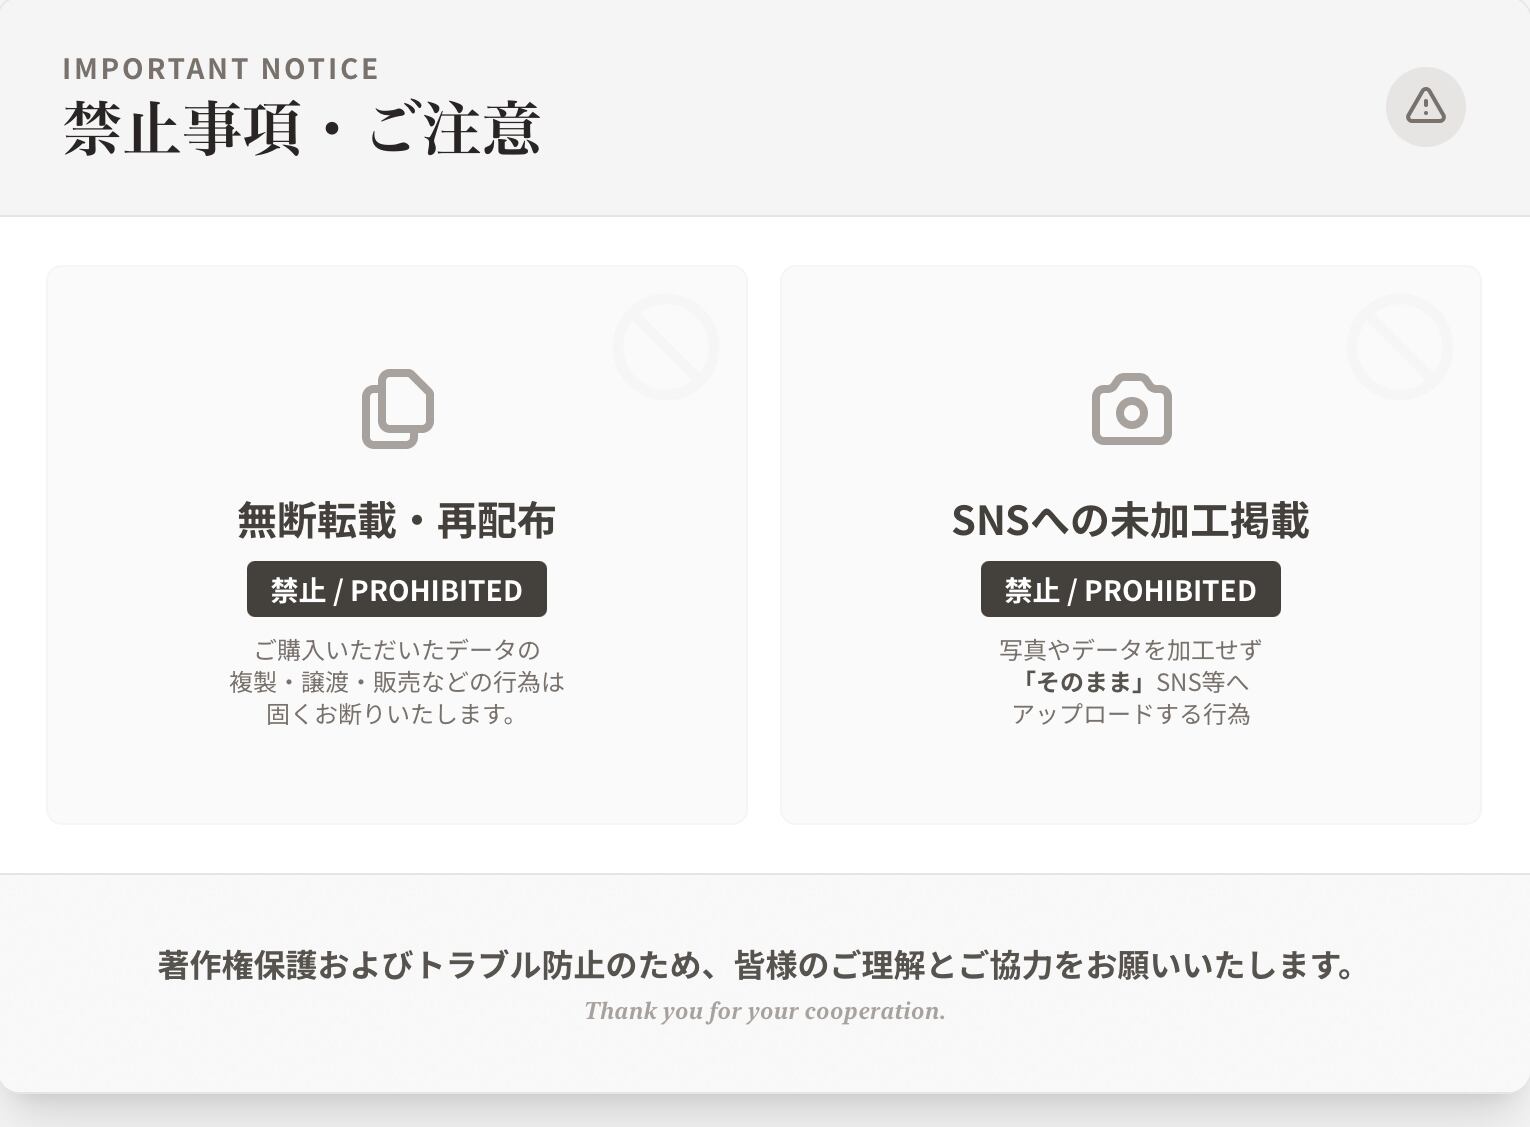Click the 固くお断りいたします。 text line
Image resolution: width=1530 pixels, height=1127 pixels.
pos(392,714)
